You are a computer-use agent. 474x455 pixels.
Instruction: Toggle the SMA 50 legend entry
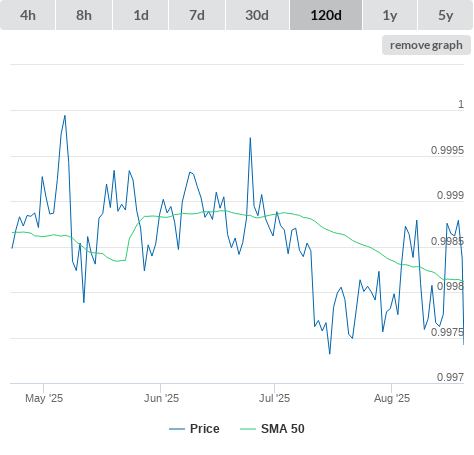(283, 429)
